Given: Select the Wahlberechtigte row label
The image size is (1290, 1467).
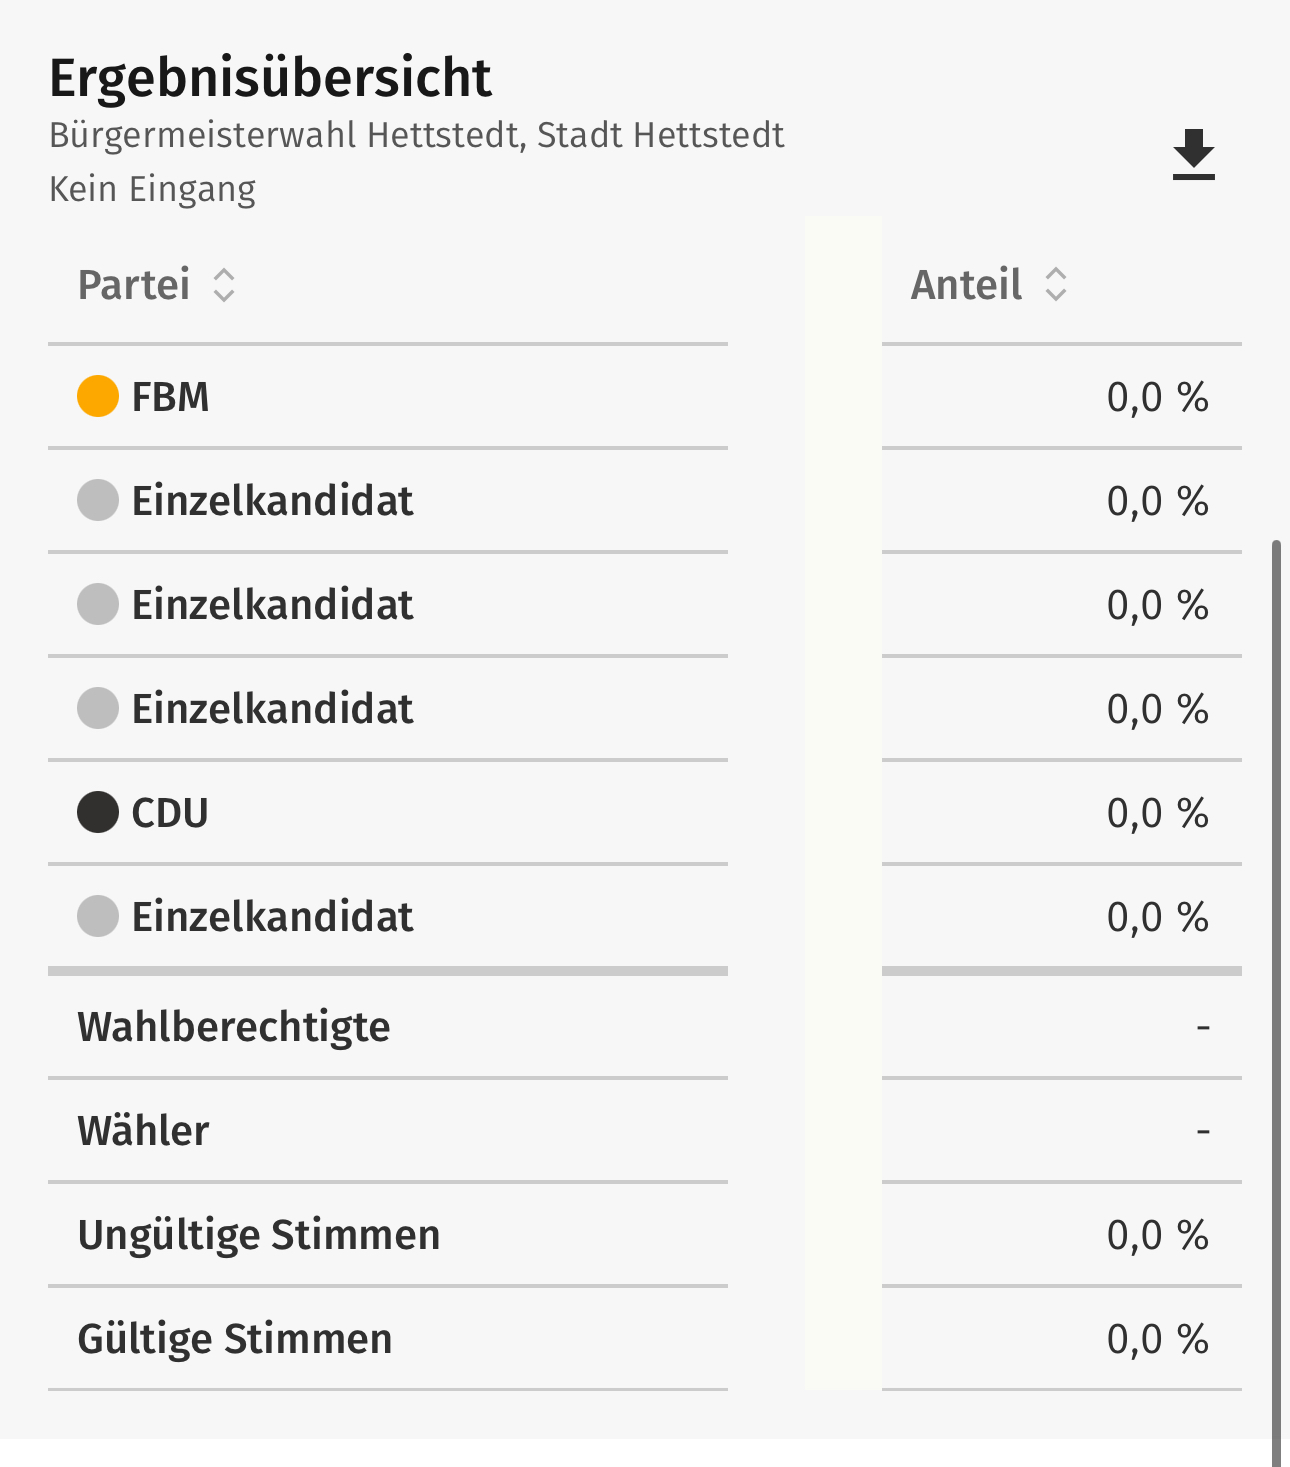Looking at the screenshot, I should coord(234,1027).
